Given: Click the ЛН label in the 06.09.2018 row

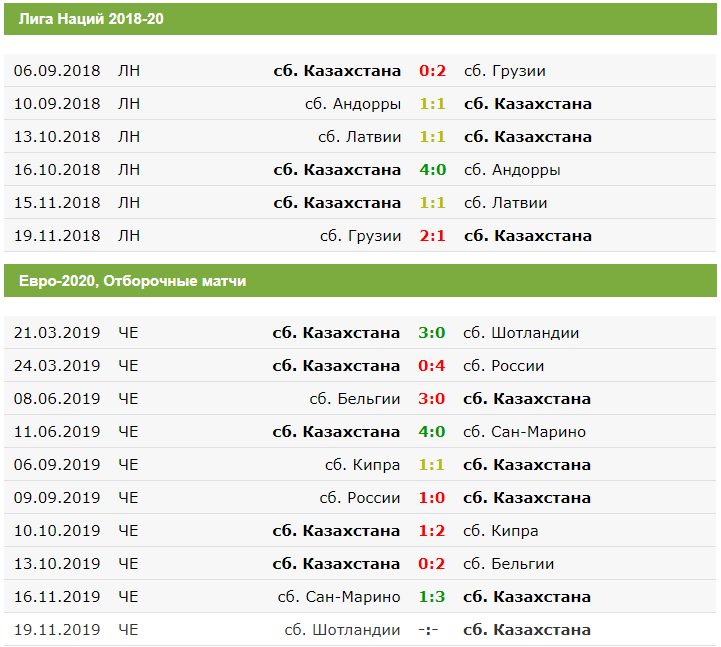Looking at the screenshot, I should (x=129, y=71).
